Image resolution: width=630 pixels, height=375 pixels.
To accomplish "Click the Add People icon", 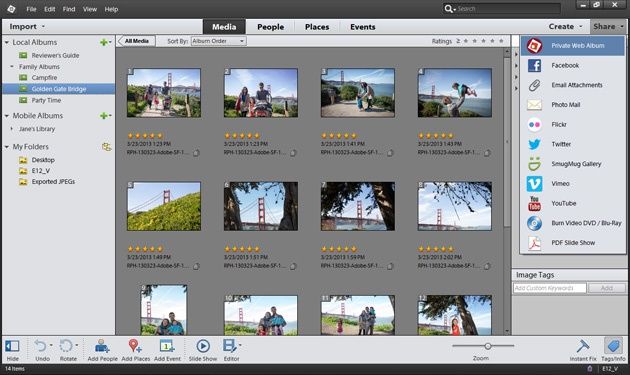I will 102,346.
